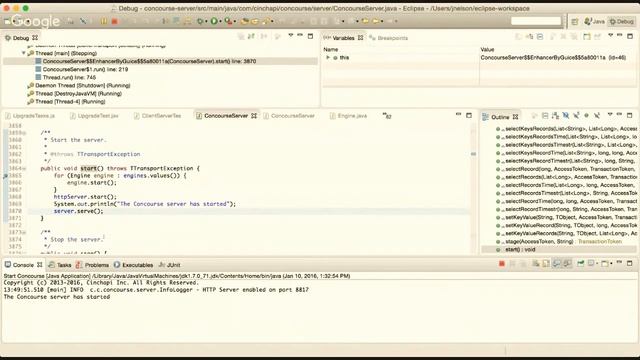Toggle Show Console on standard output change
The image size is (640, 360).
pyautogui.click(x=556, y=264)
